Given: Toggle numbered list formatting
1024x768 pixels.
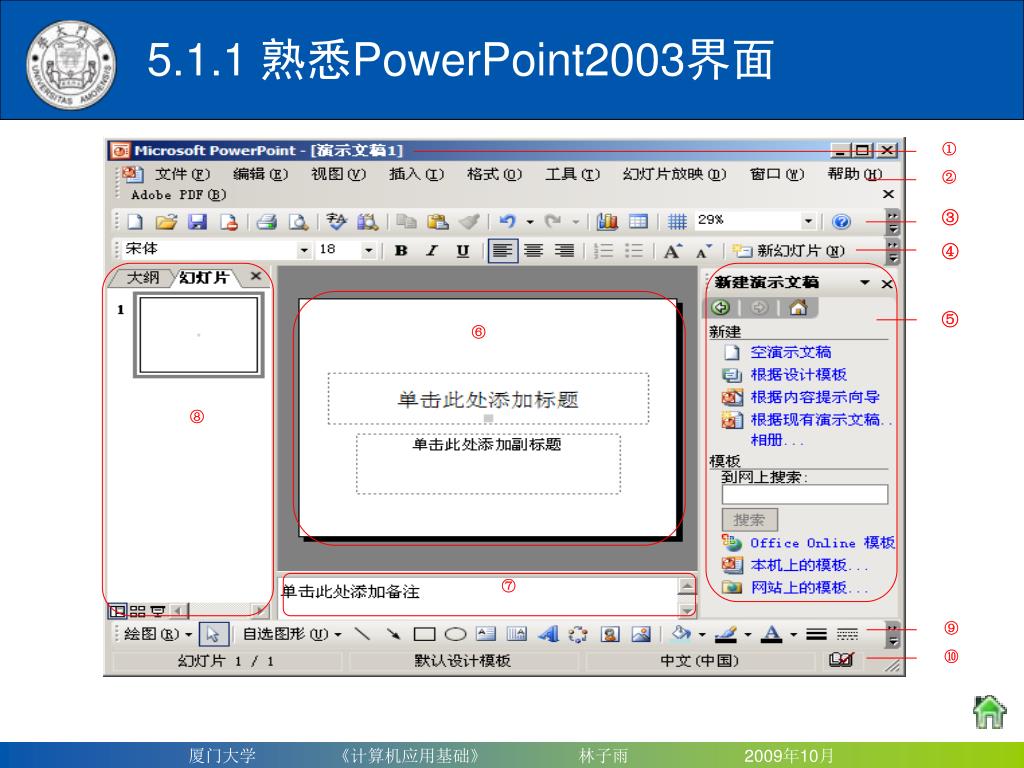Looking at the screenshot, I should click(603, 251).
